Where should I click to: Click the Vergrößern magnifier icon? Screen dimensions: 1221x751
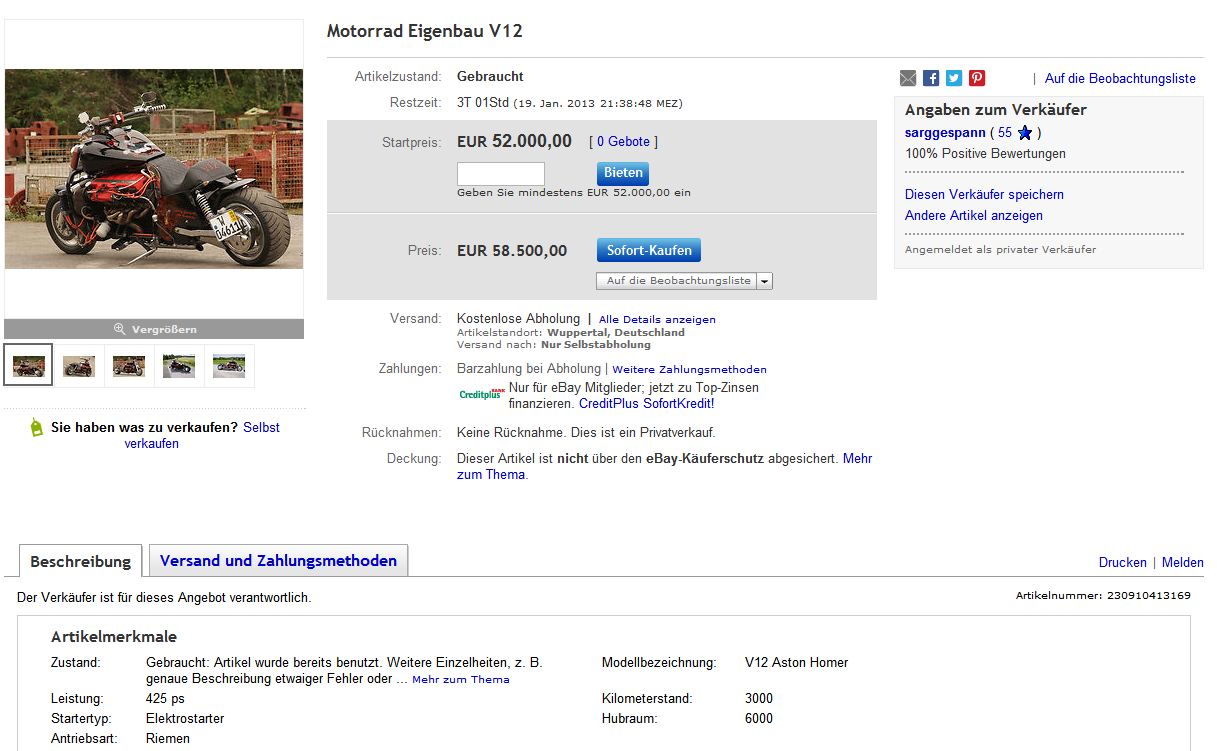point(119,329)
